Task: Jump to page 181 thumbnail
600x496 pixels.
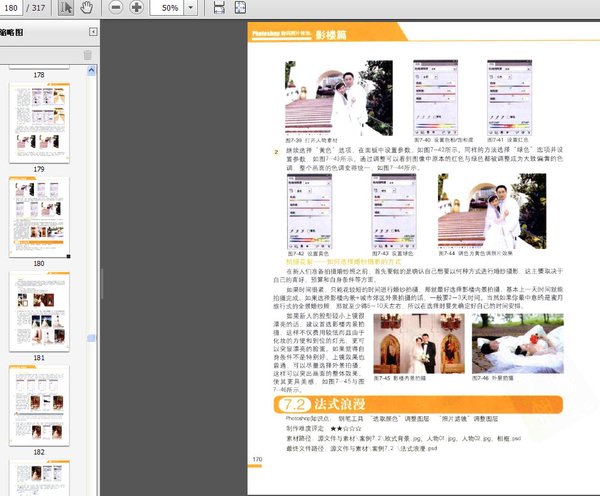Action: click(x=39, y=309)
